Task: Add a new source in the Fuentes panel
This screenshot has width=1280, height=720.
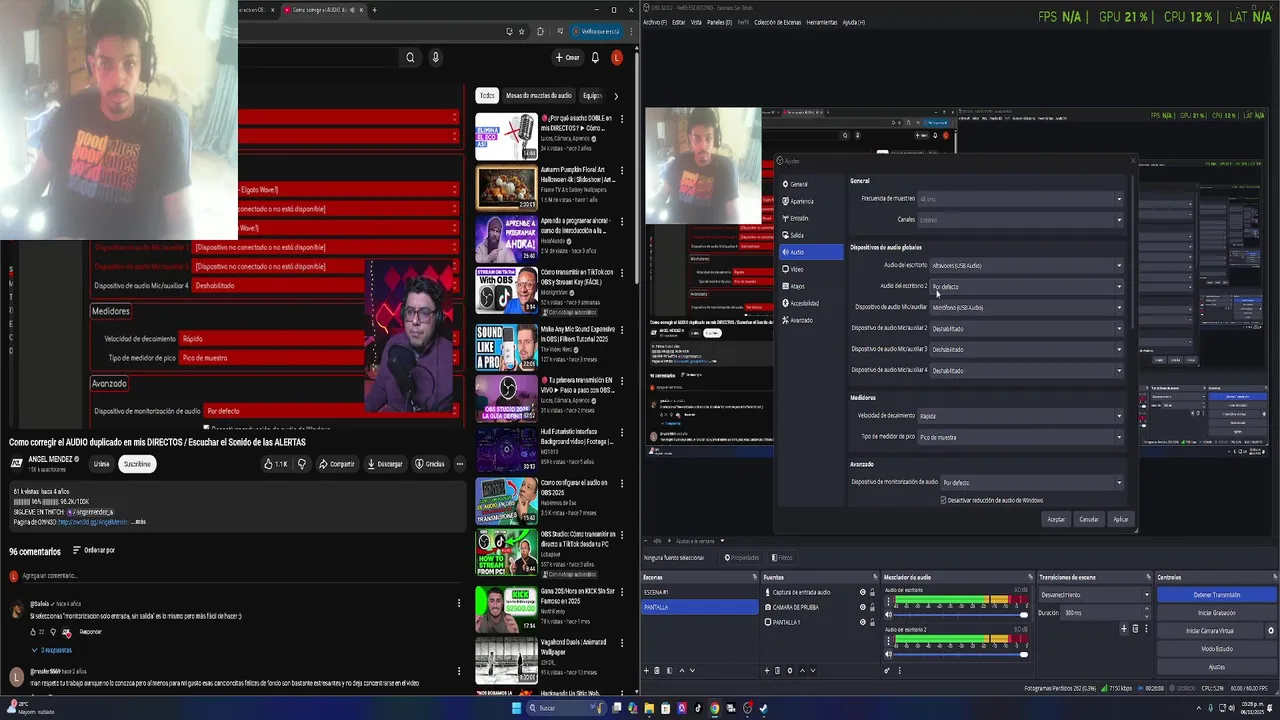Action: point(767,670)
